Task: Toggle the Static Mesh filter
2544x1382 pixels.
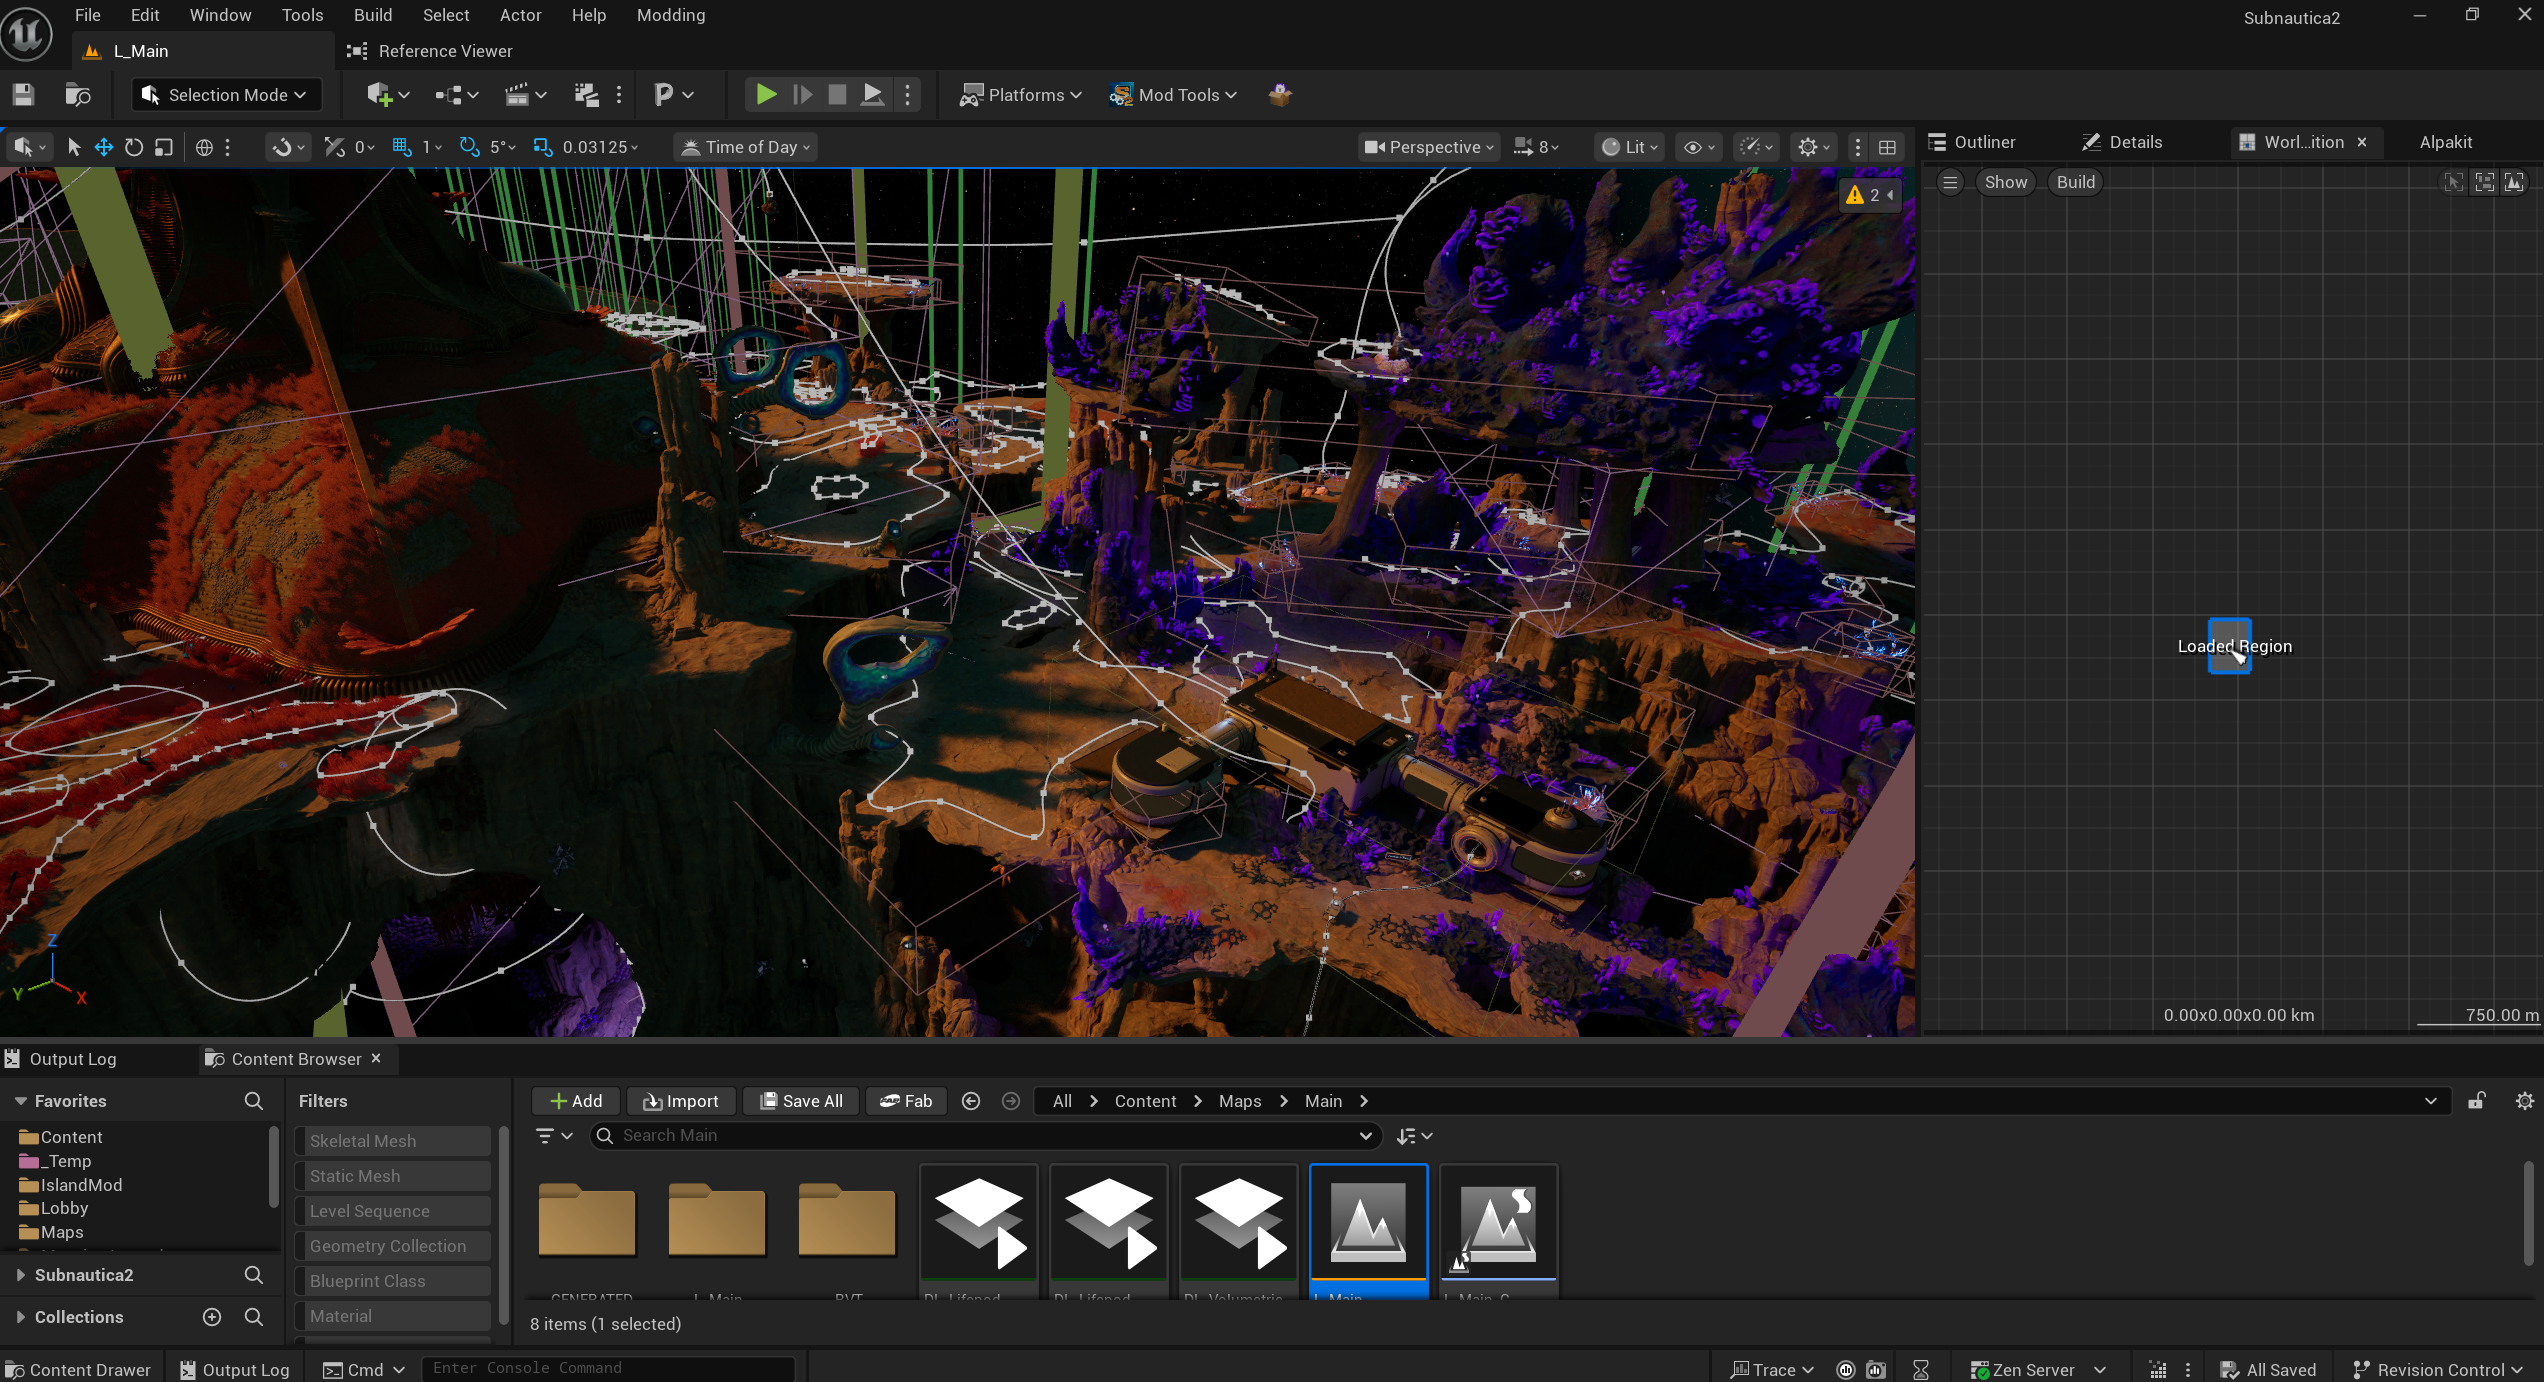Action: point(392,1176)
